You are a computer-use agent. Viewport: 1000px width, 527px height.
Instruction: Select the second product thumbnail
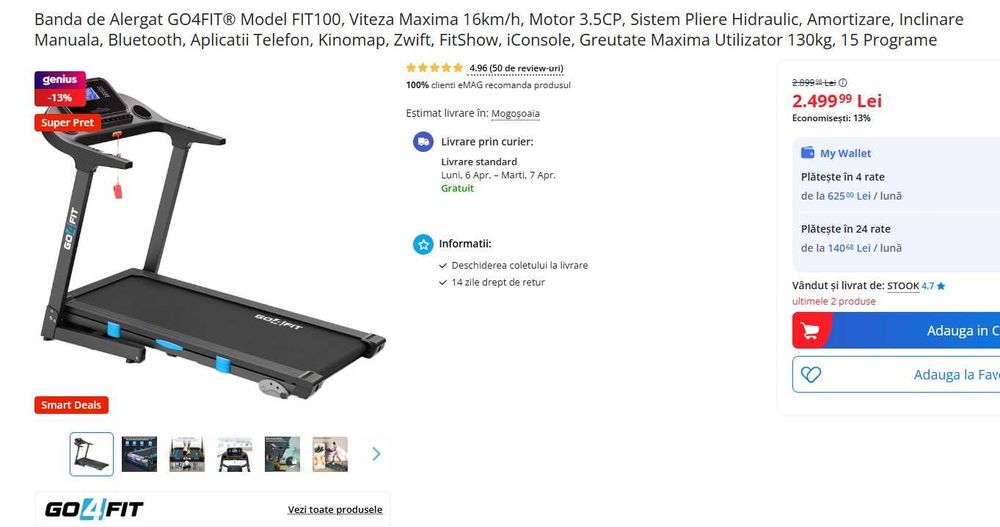pyautogui.click(x=139, y=454)
